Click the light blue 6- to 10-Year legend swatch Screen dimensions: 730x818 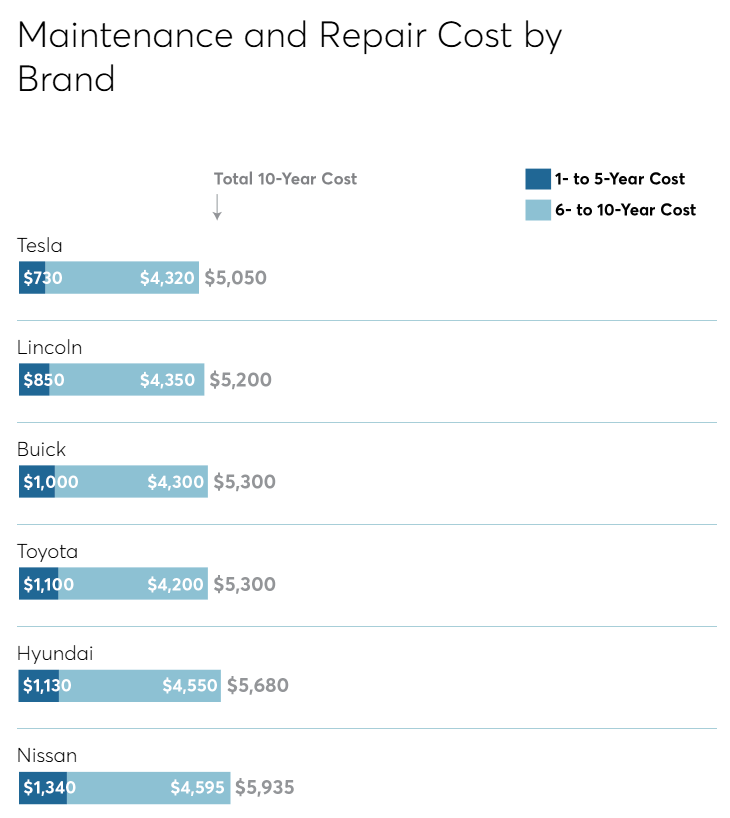tap(538, 210)
